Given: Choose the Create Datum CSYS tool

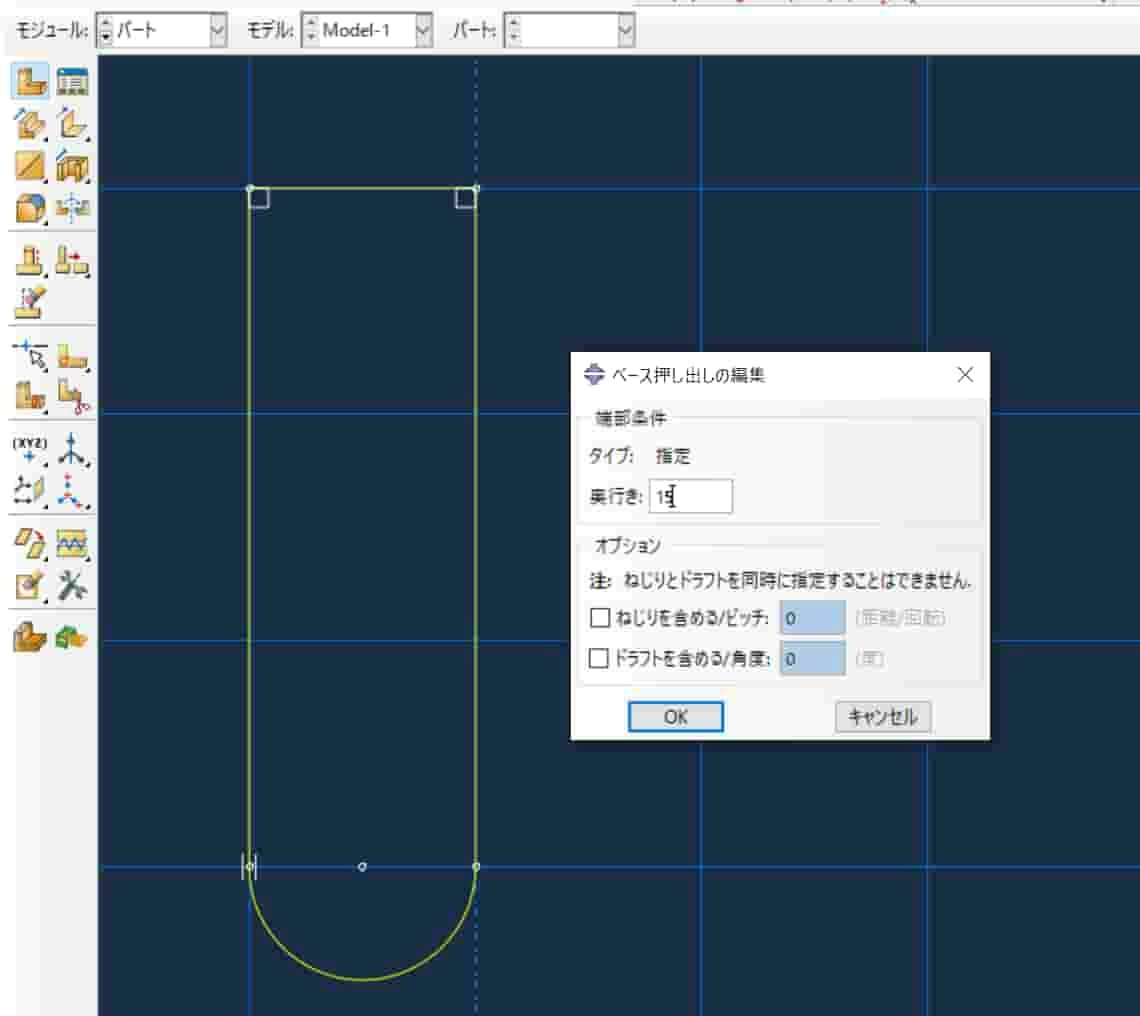Looking at the screenshot, I should coord(72,490).
